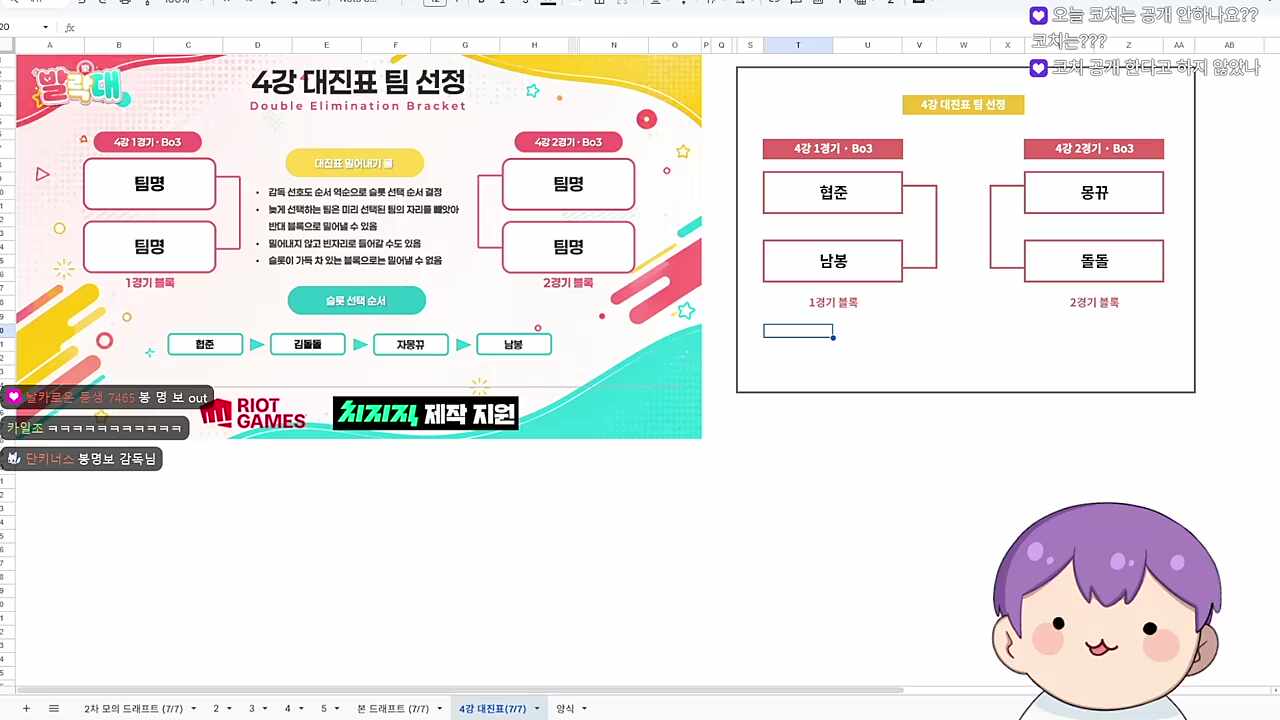Select column D header
1280x720 pixels.
click(x=257, y=45)
